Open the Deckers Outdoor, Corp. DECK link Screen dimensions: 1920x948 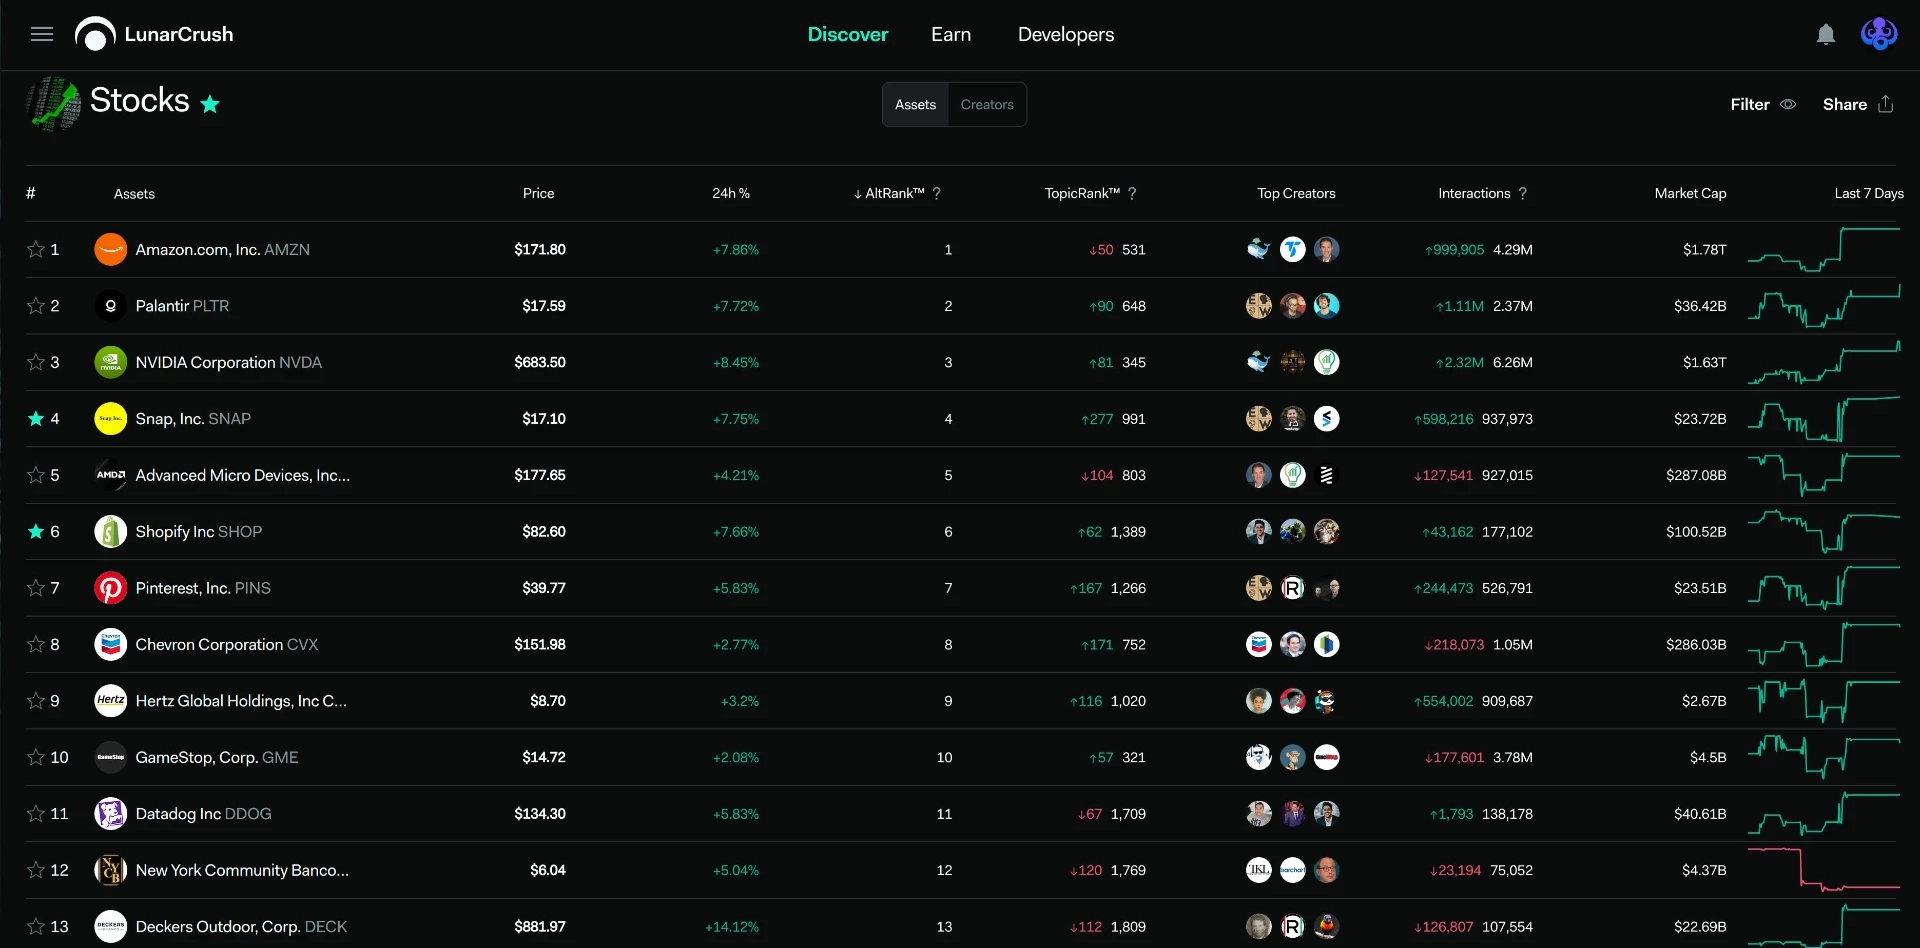241,927
